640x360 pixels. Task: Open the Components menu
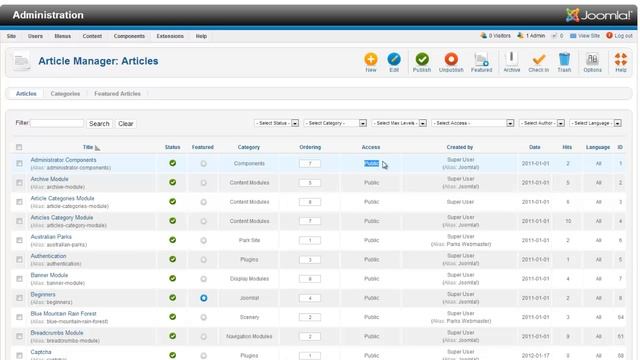129,36
